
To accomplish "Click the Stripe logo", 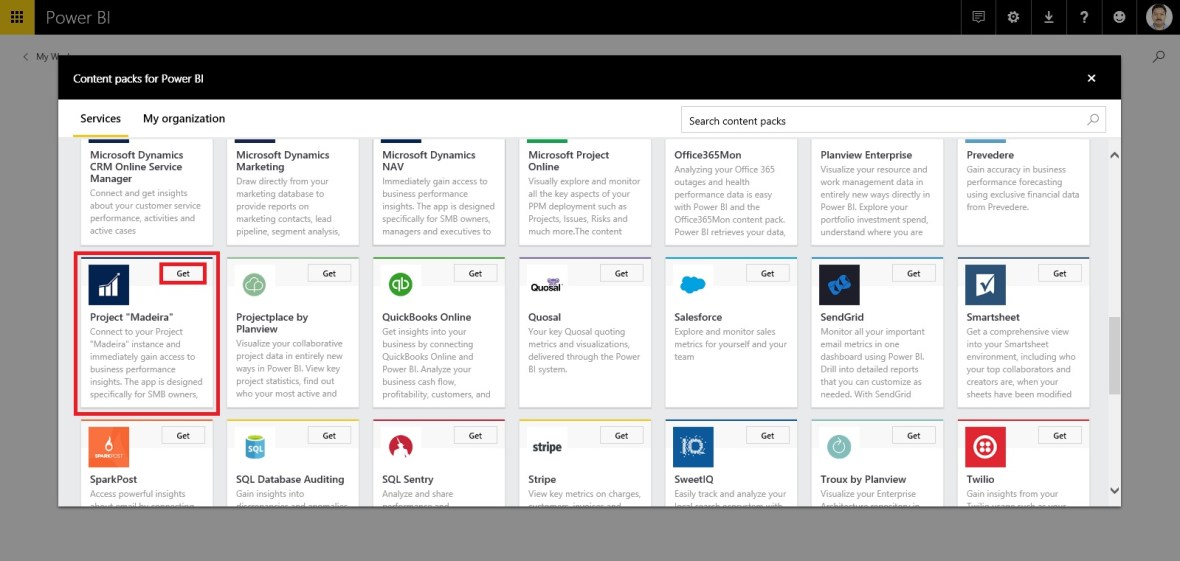I will click(547, 447).
